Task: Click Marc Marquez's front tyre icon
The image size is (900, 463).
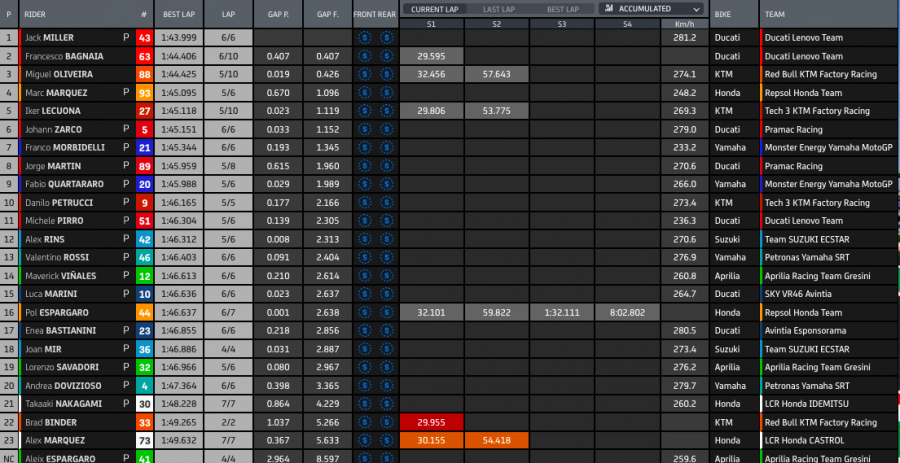Action: pyautogui.click(x=366, y=93)
